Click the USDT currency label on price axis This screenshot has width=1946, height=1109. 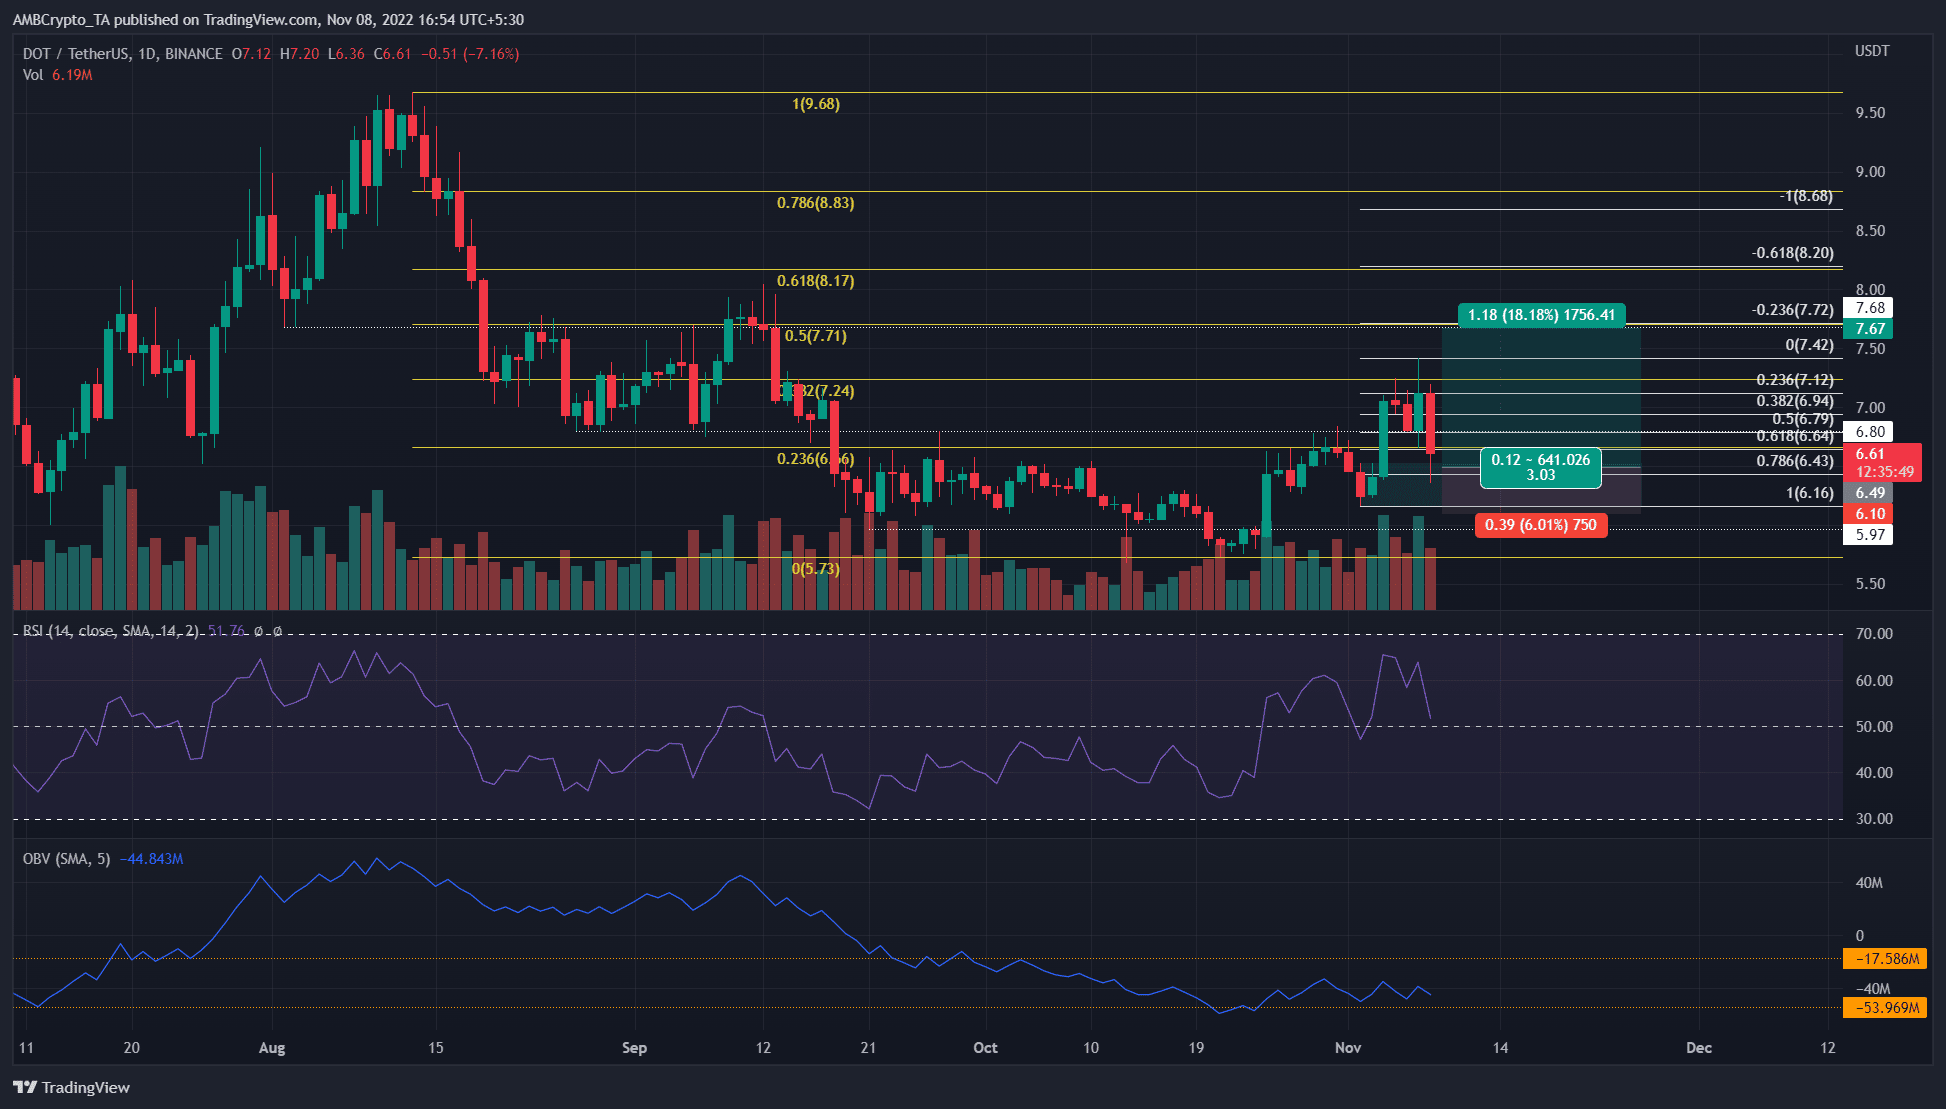[1872, 51]
